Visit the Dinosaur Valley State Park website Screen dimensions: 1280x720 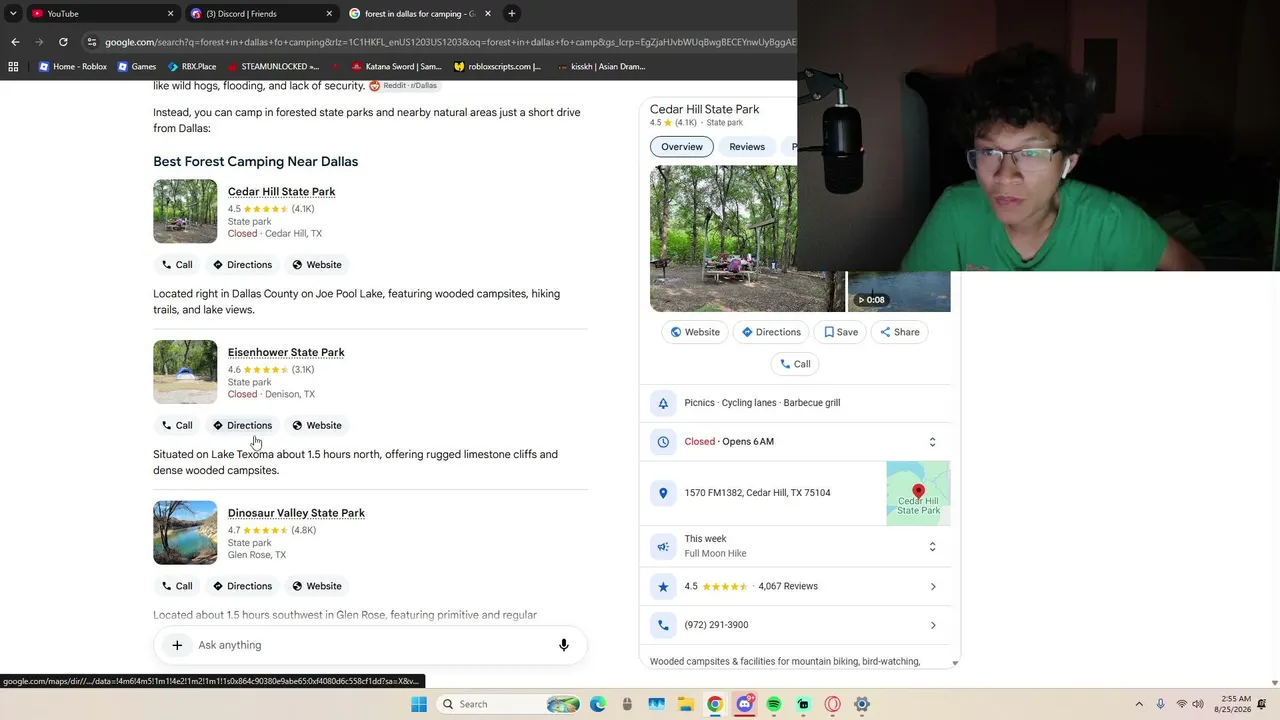(x=317, y=586)
